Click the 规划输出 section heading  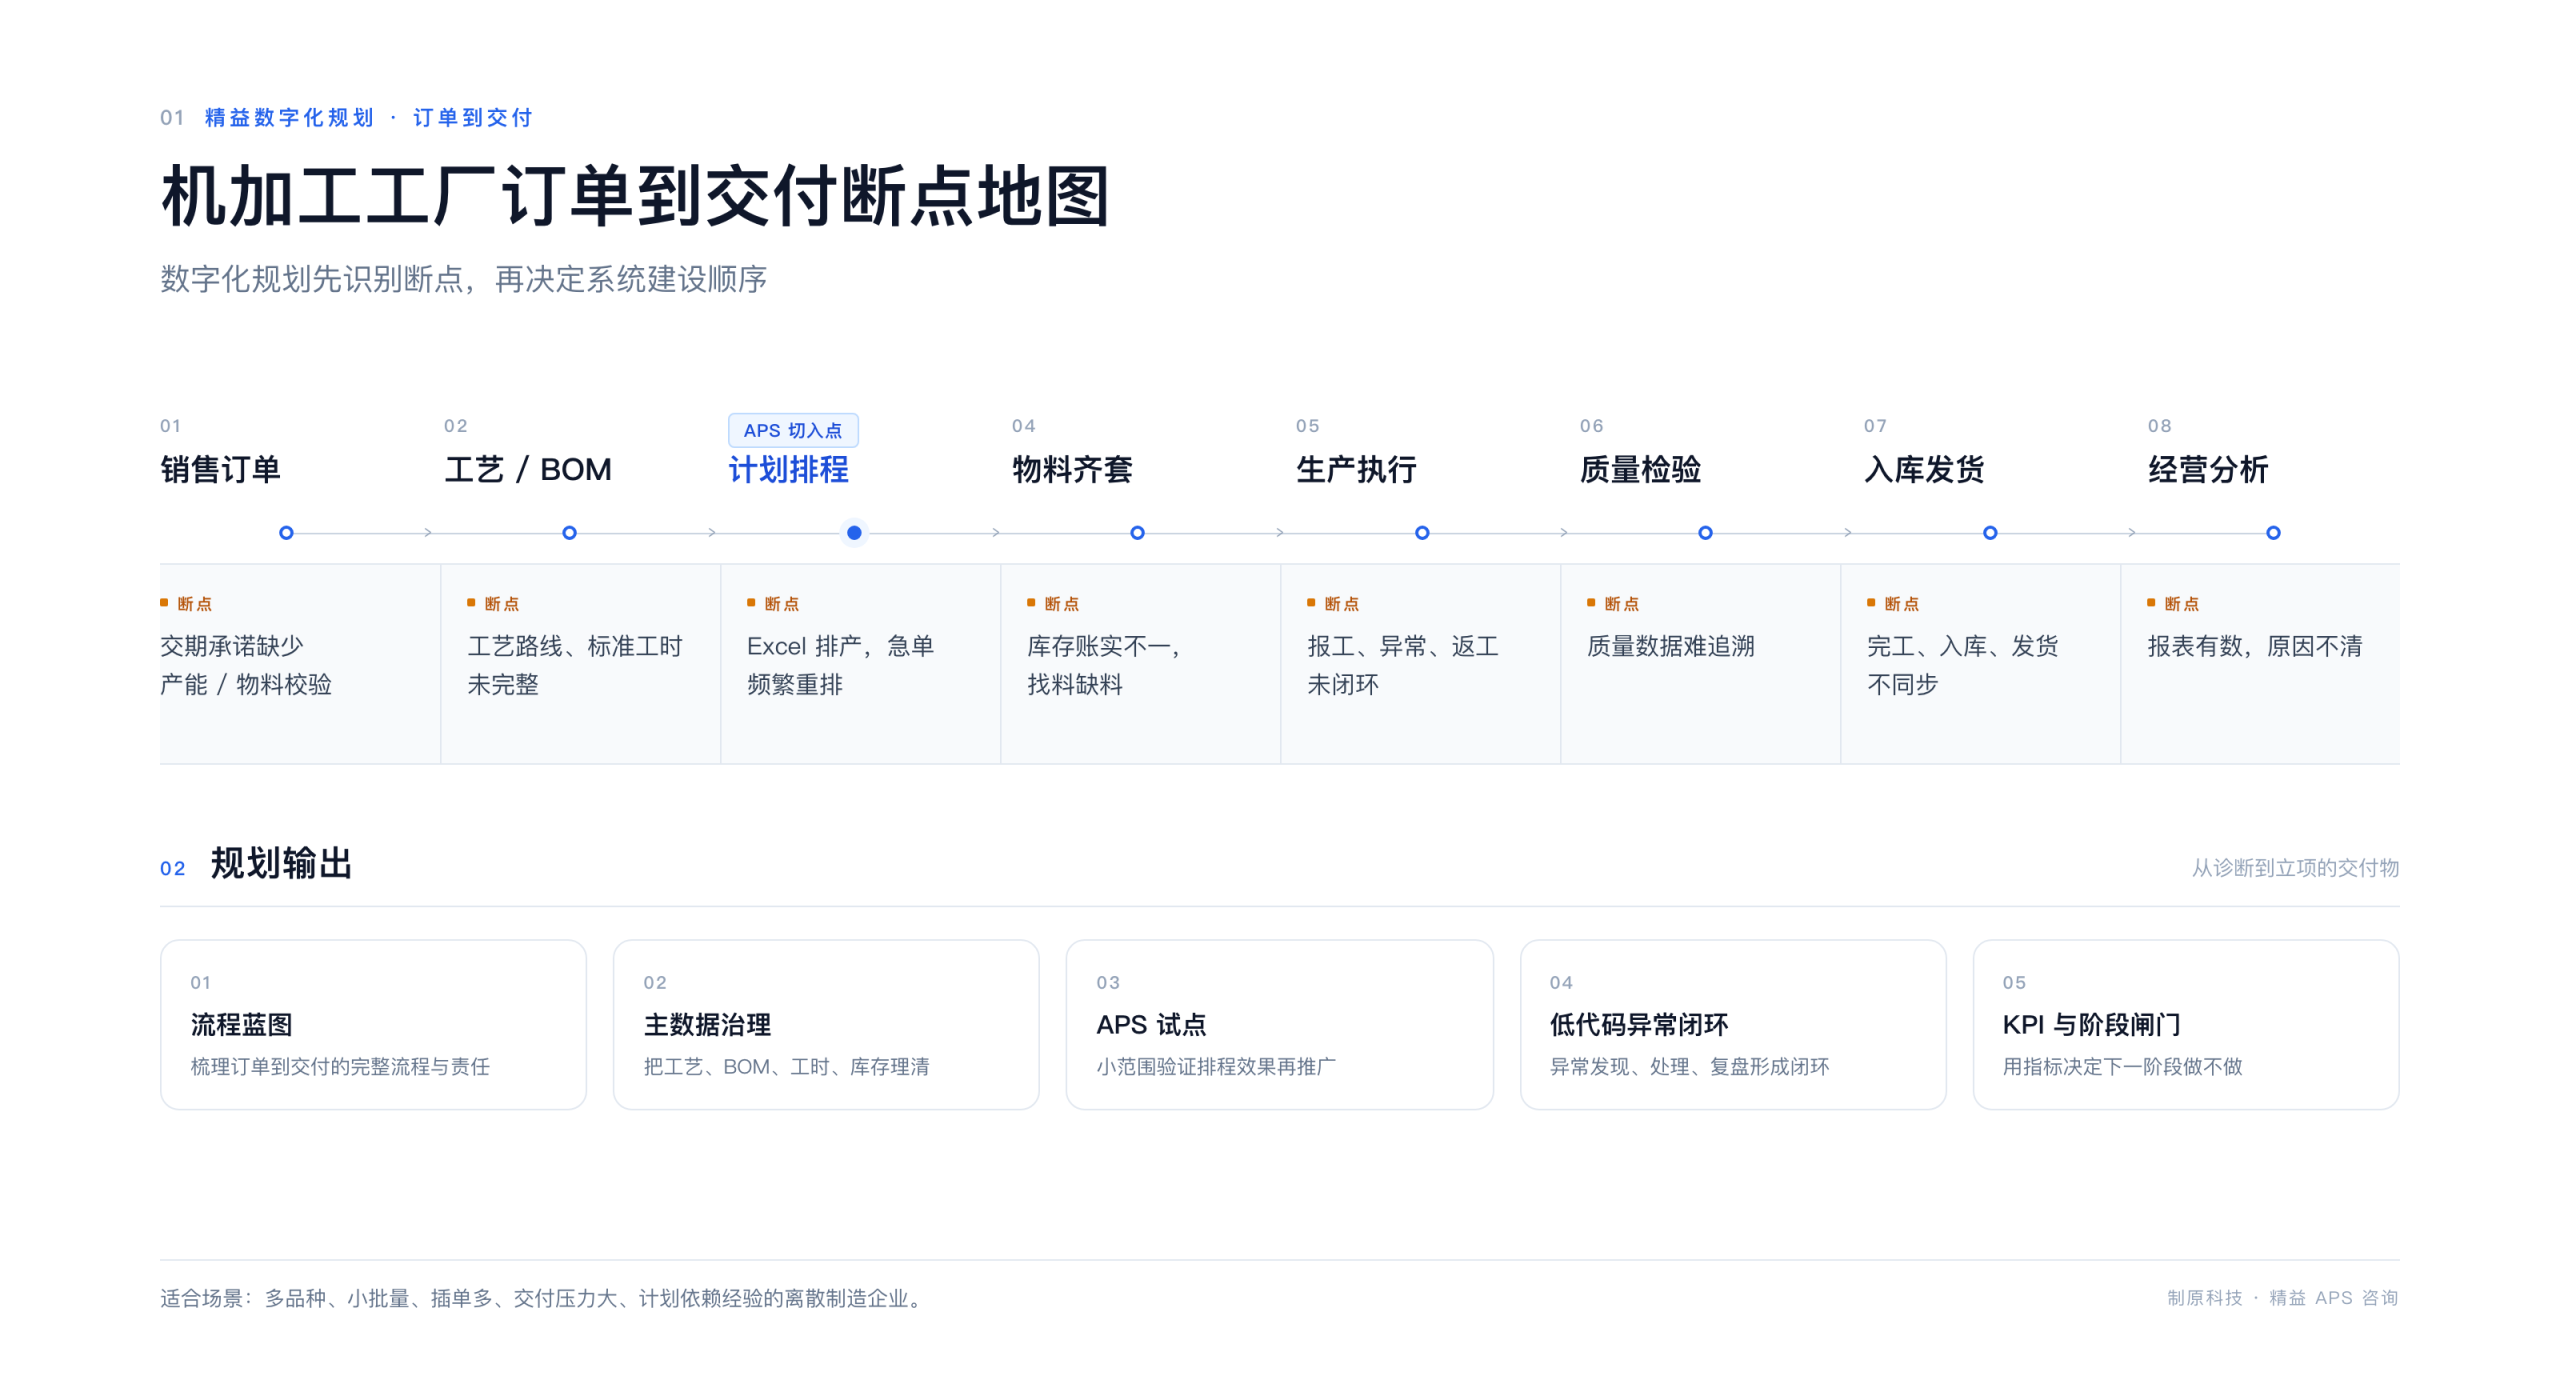pyautogui.click(x=281, y=864)
